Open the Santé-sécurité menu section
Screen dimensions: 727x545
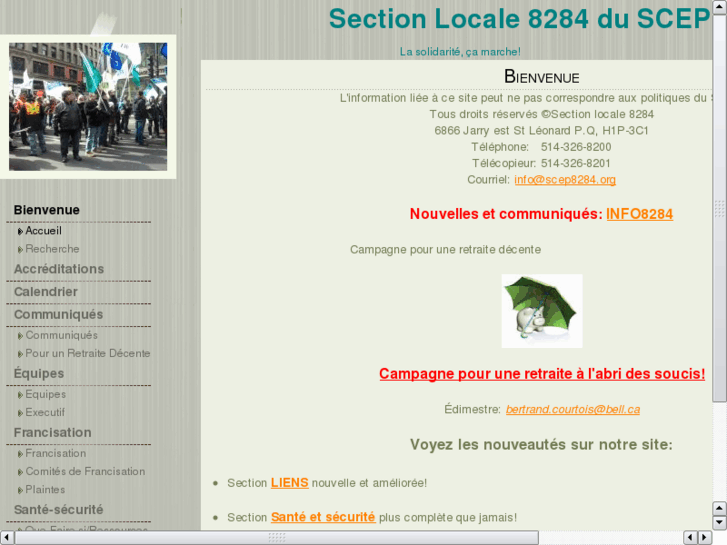click(58, 510)
